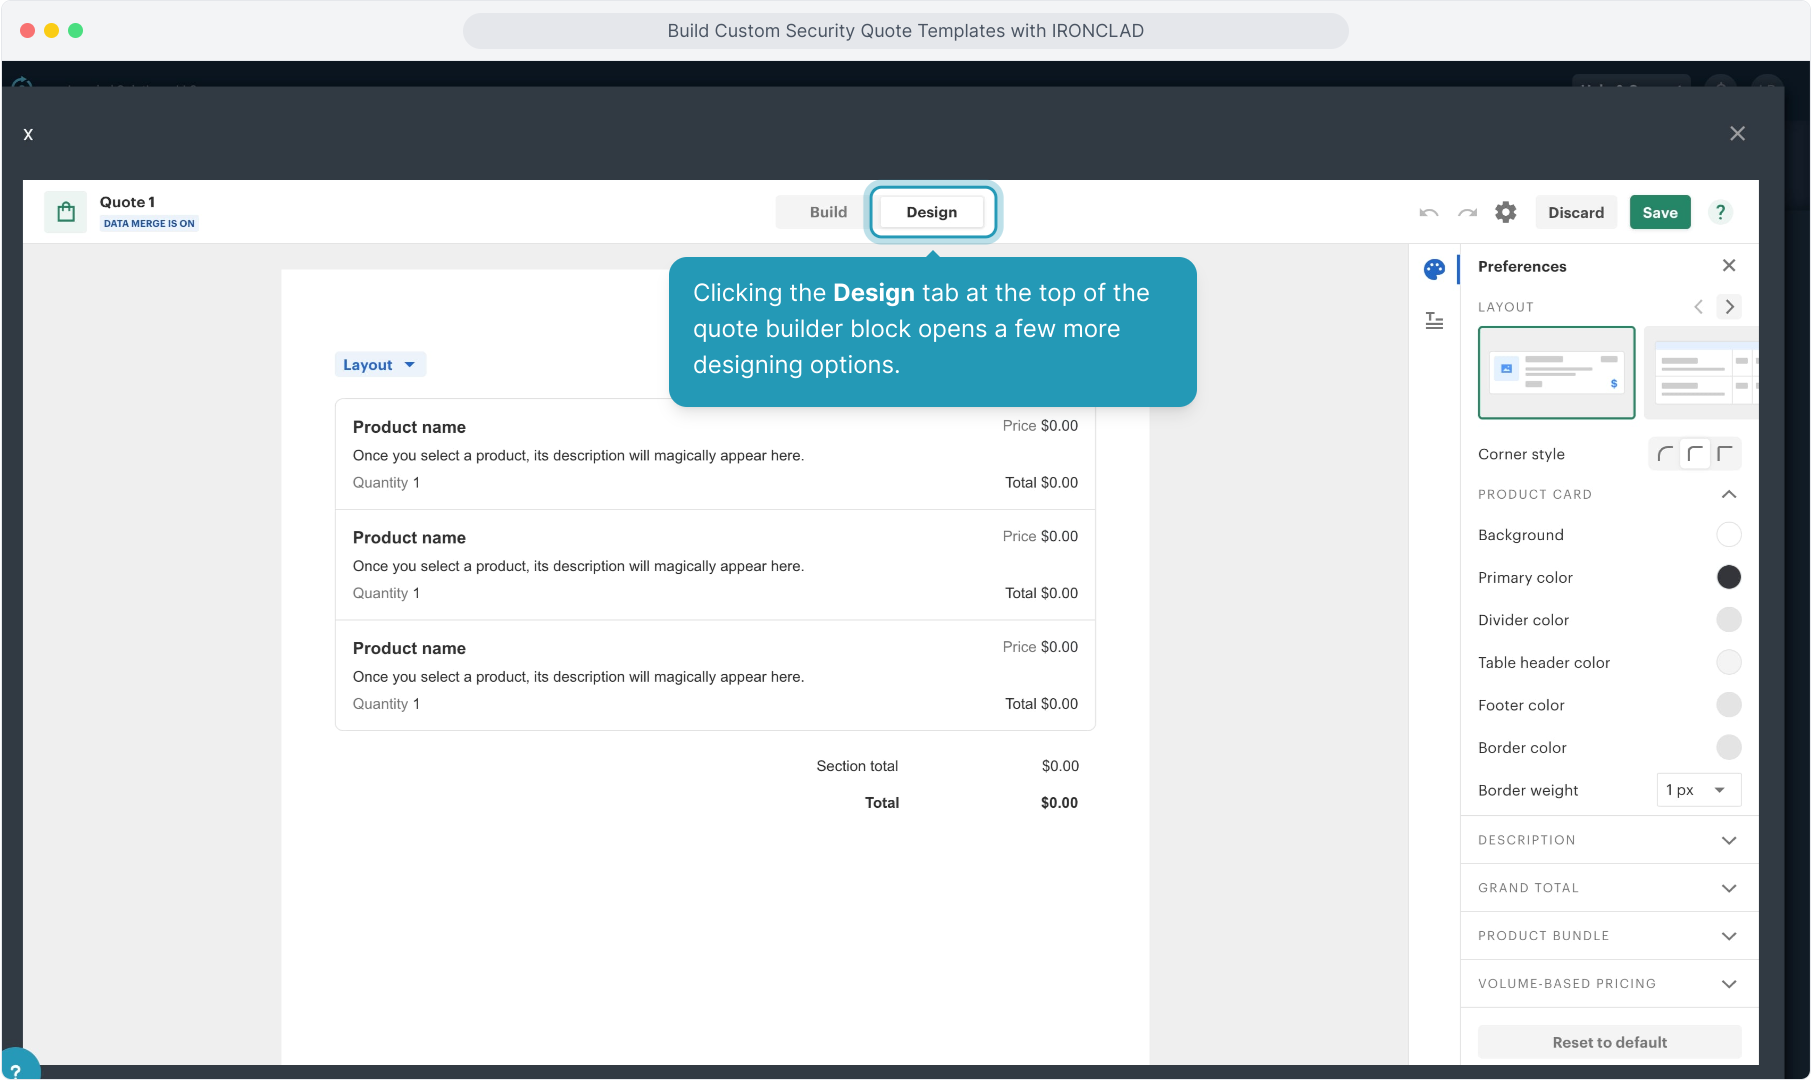This screenshot has width=1812, height=1080.
Task: Open the Layout dropdown on the quote
Action: pos(379,365)
